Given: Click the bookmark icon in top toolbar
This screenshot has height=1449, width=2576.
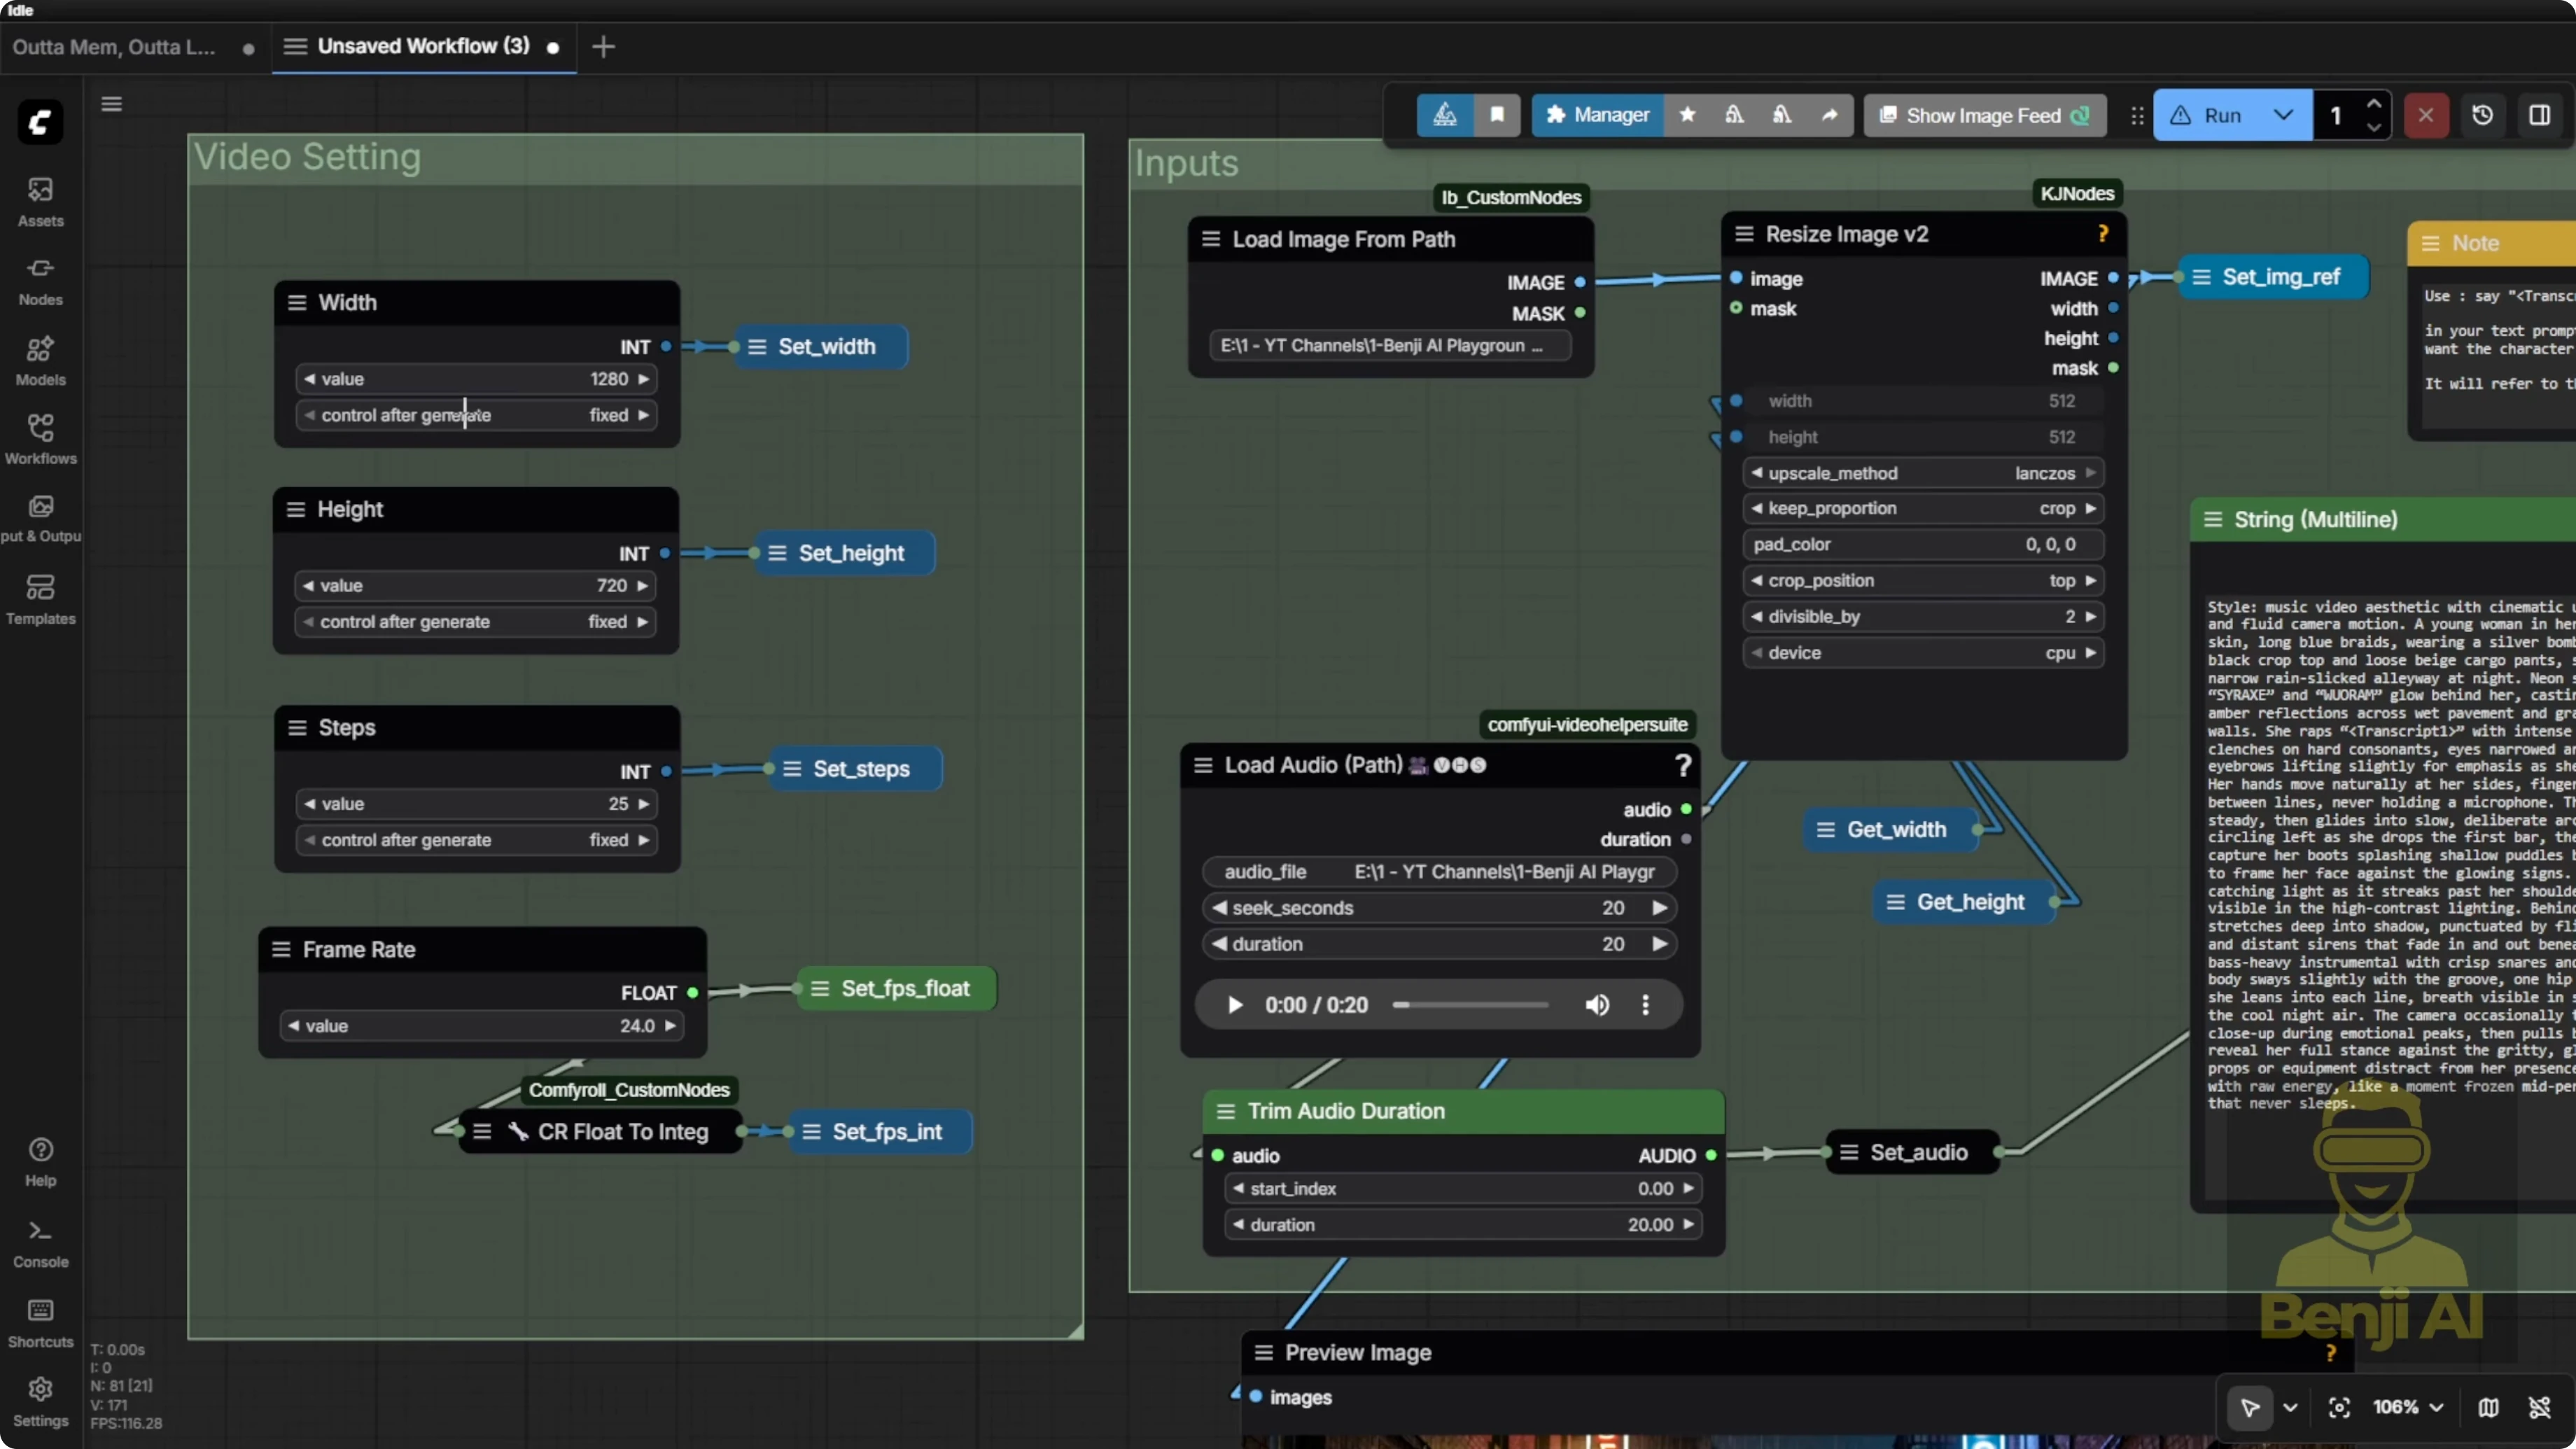Looking at the screenshot, I should pyautogui.click(x=1497, y=115).
